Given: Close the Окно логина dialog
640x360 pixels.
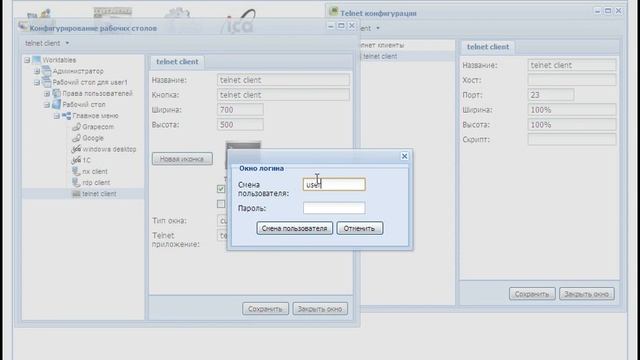Looking at the screenshot, I should [404, 156].
